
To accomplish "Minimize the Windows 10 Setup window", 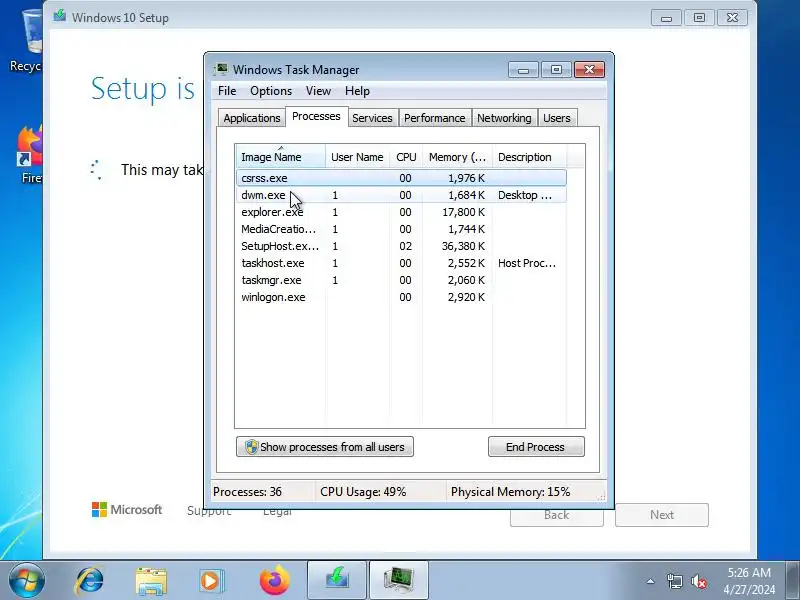I will 666,18.
